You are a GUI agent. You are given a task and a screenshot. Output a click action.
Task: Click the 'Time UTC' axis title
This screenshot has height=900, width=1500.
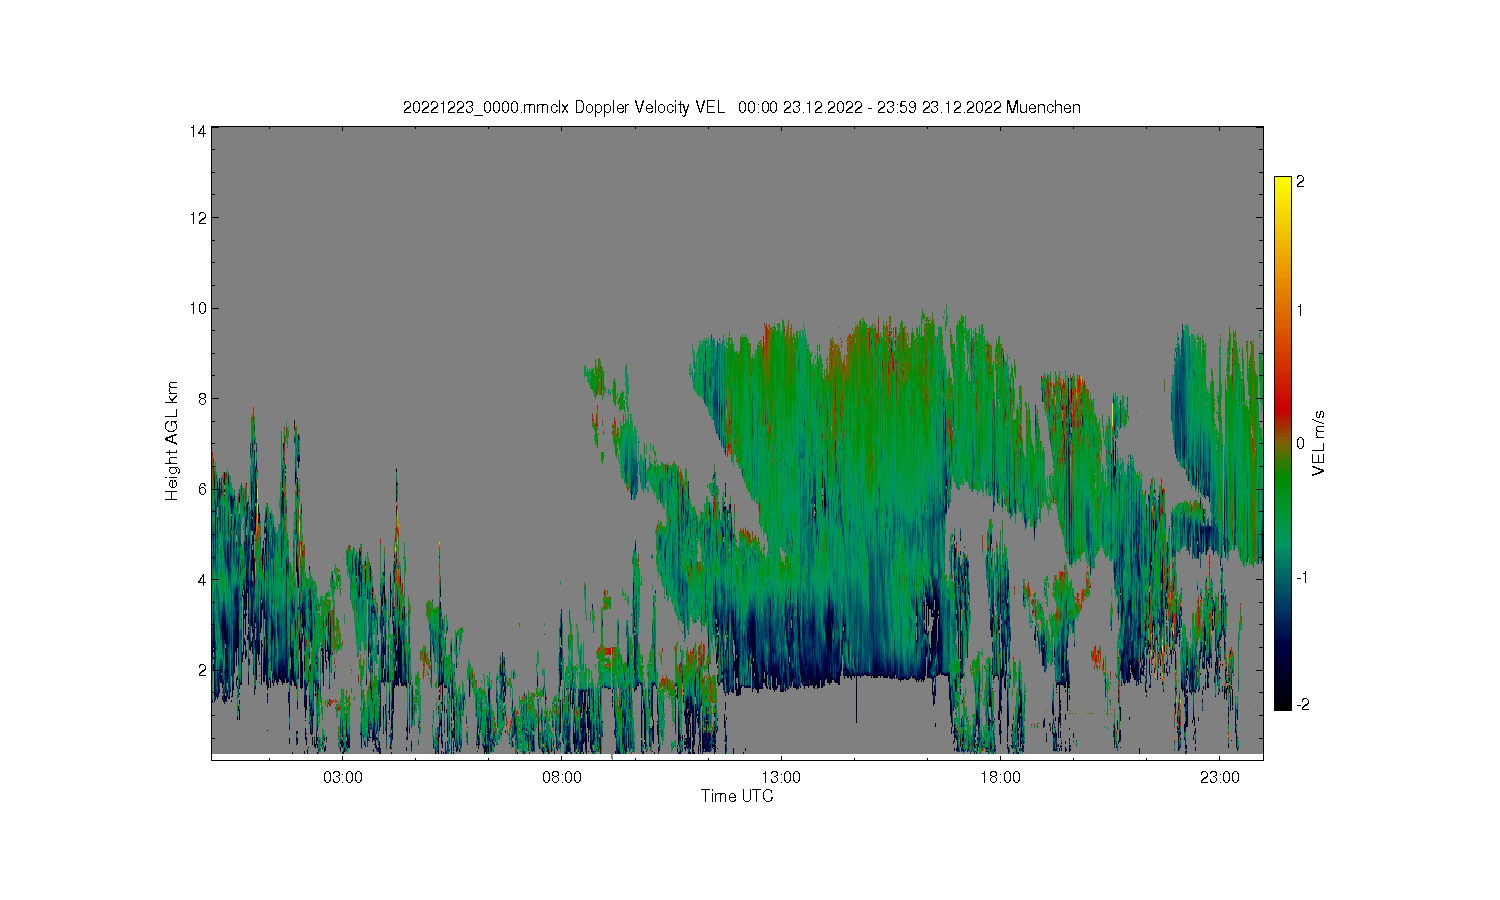pos(737,796)
